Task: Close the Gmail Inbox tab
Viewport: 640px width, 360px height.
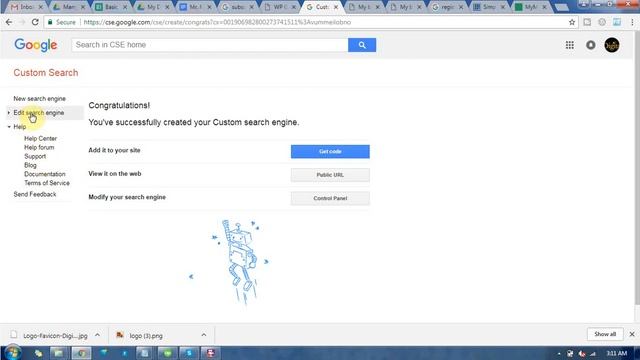Action: (40, 7)
